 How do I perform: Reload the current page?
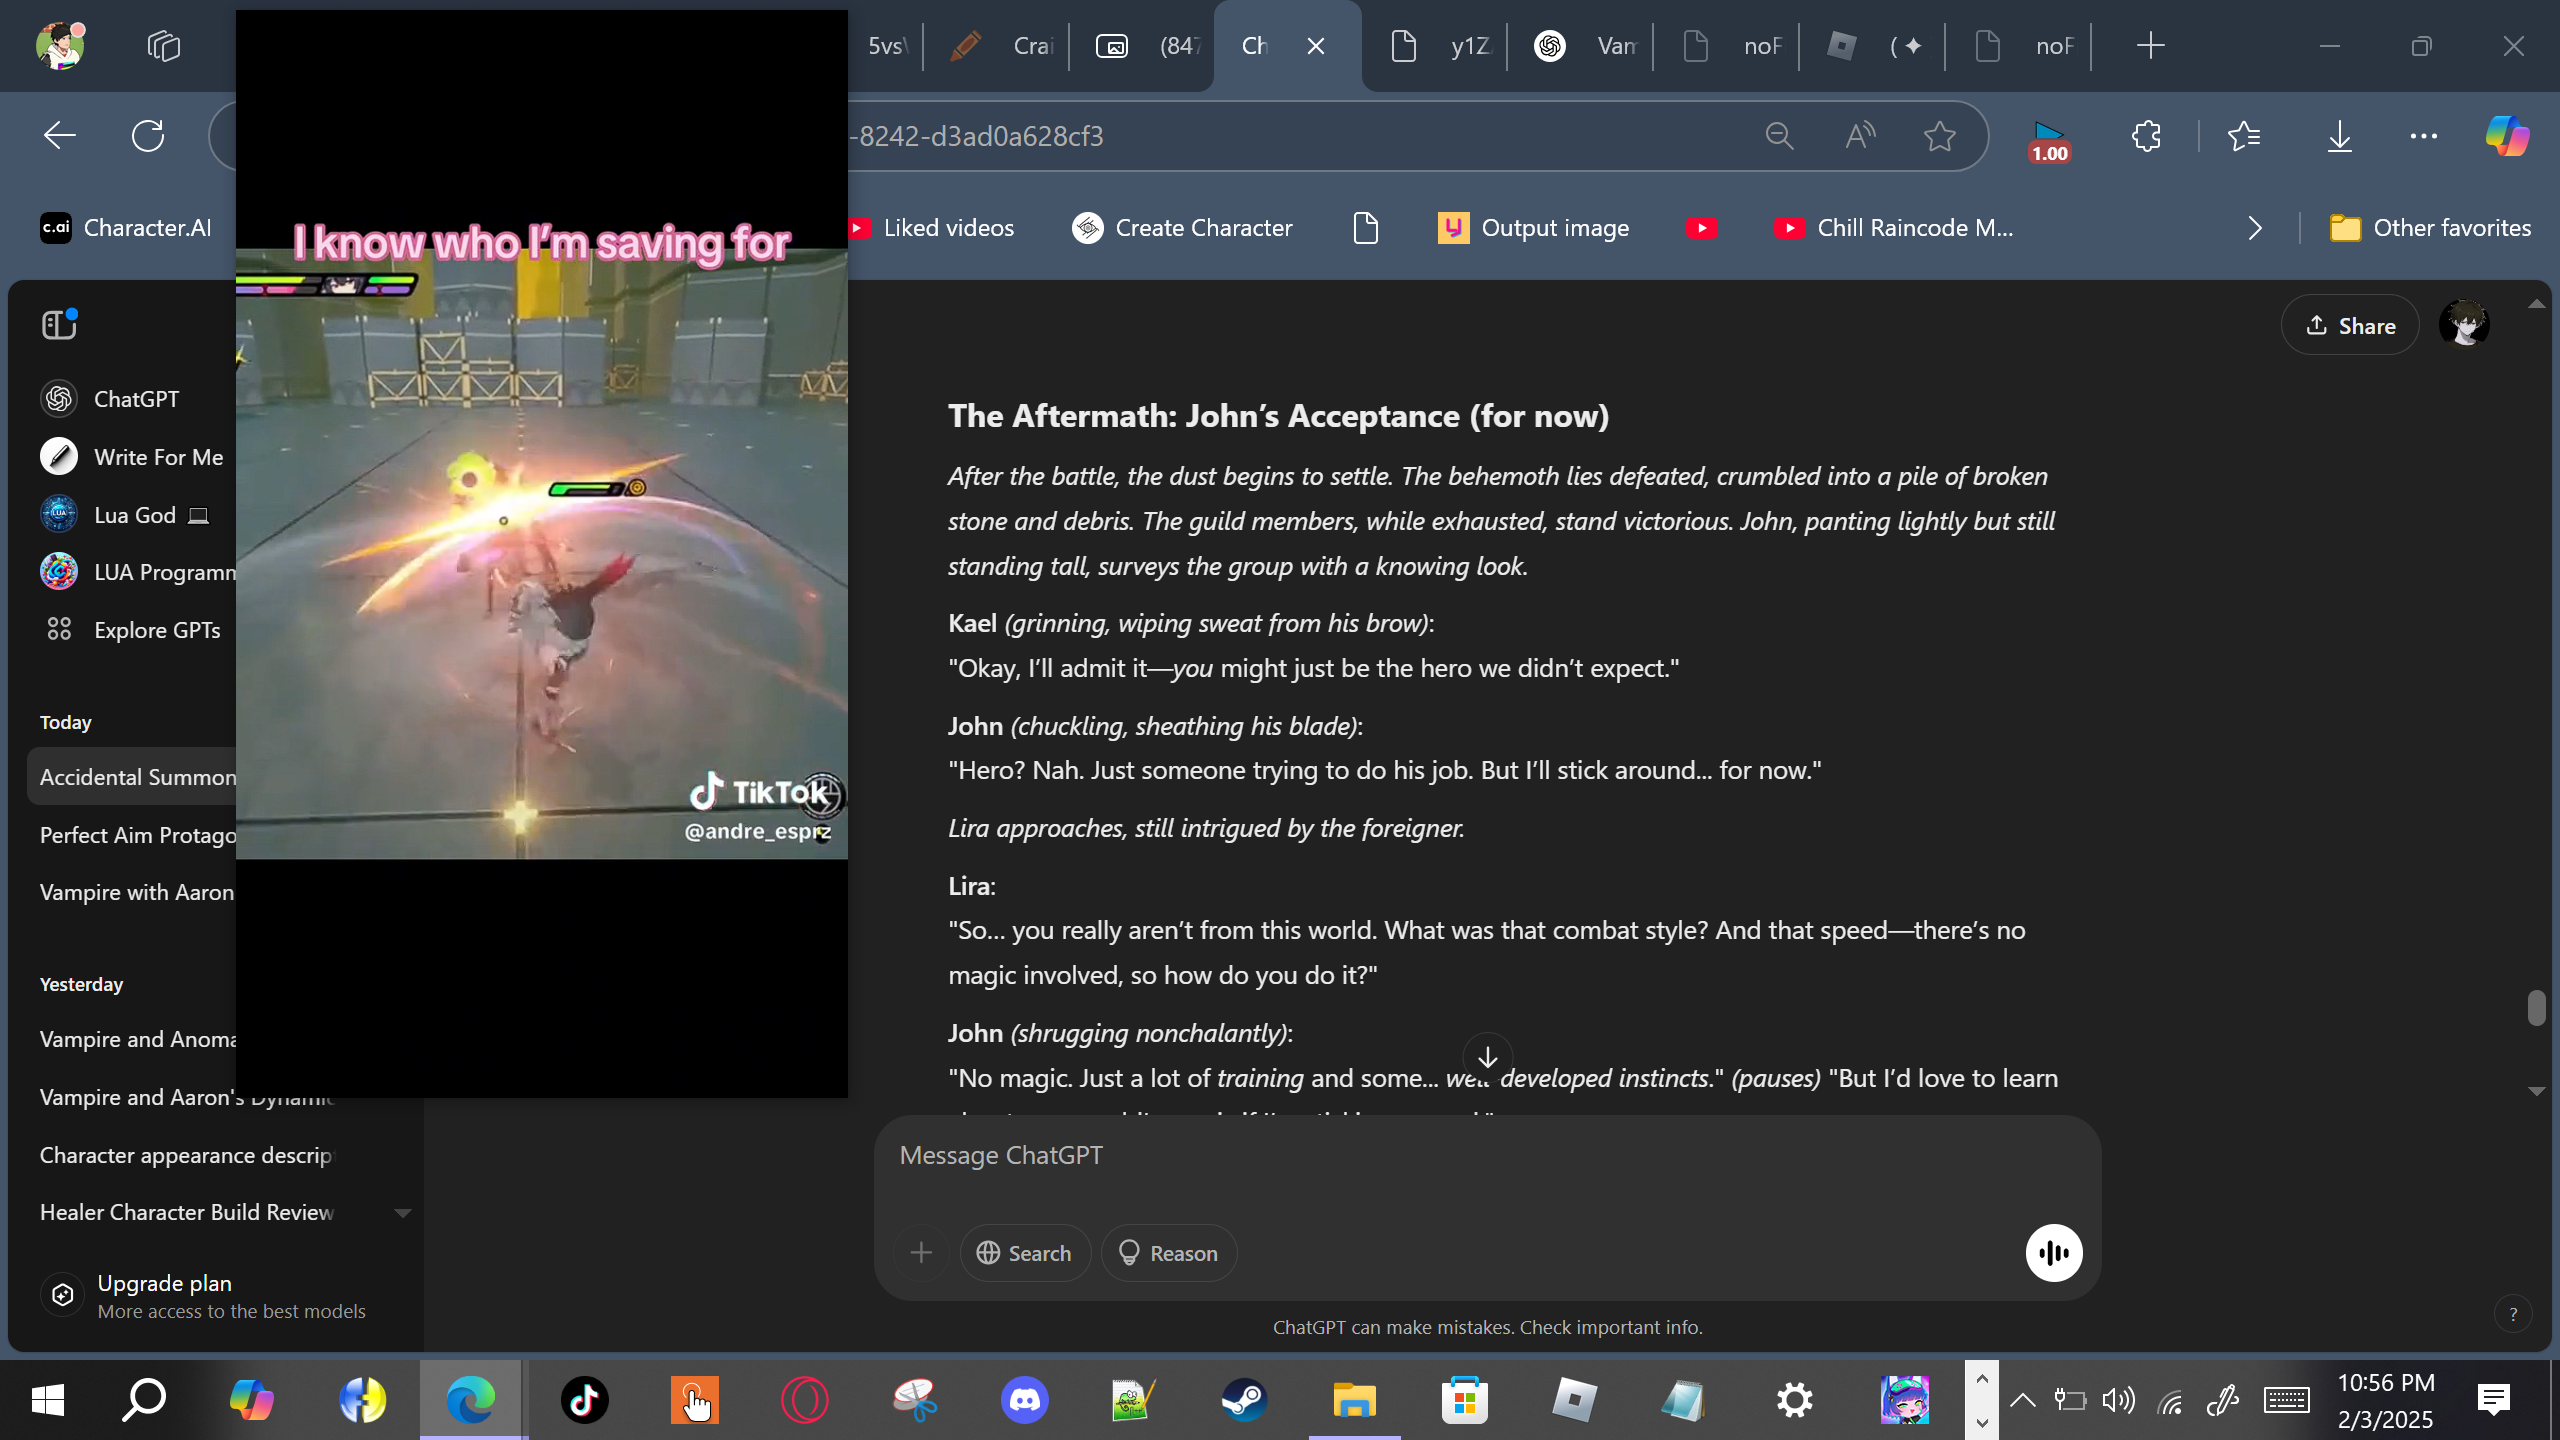tap(148, 136)
